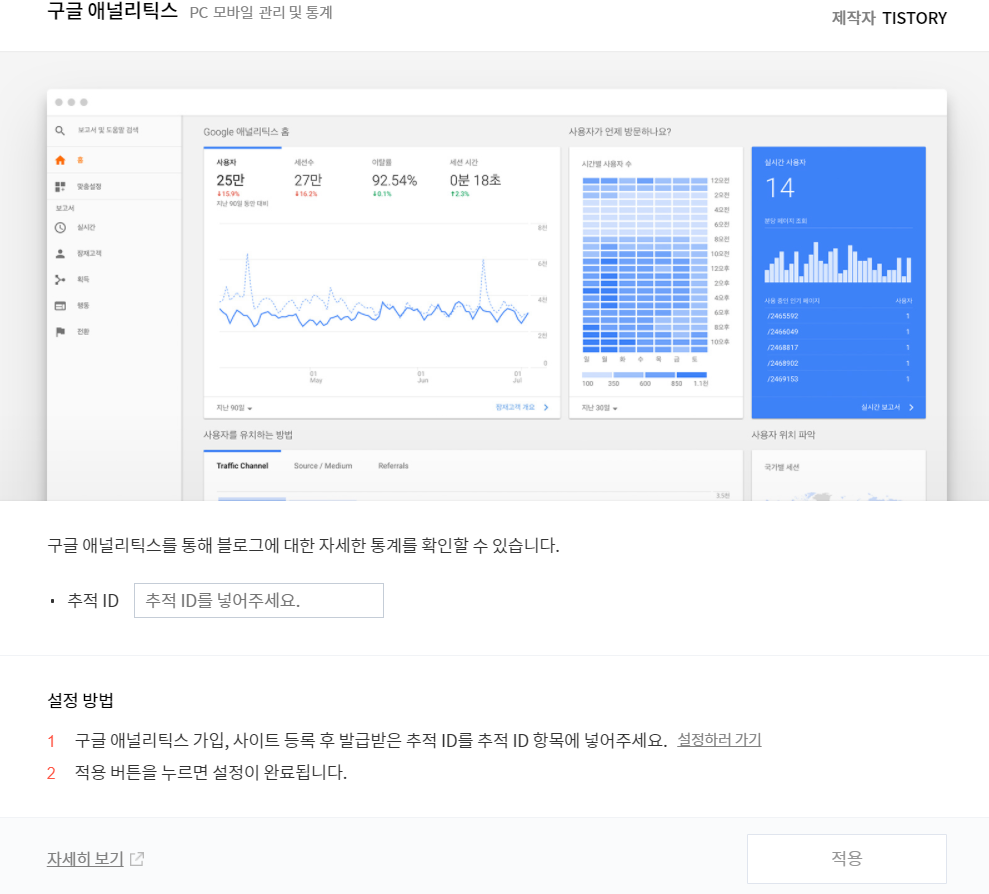989x894 pixels.
Task: Click the 획득 branching icon in preview
Action: pyautogui.click(x=60, y=279)
